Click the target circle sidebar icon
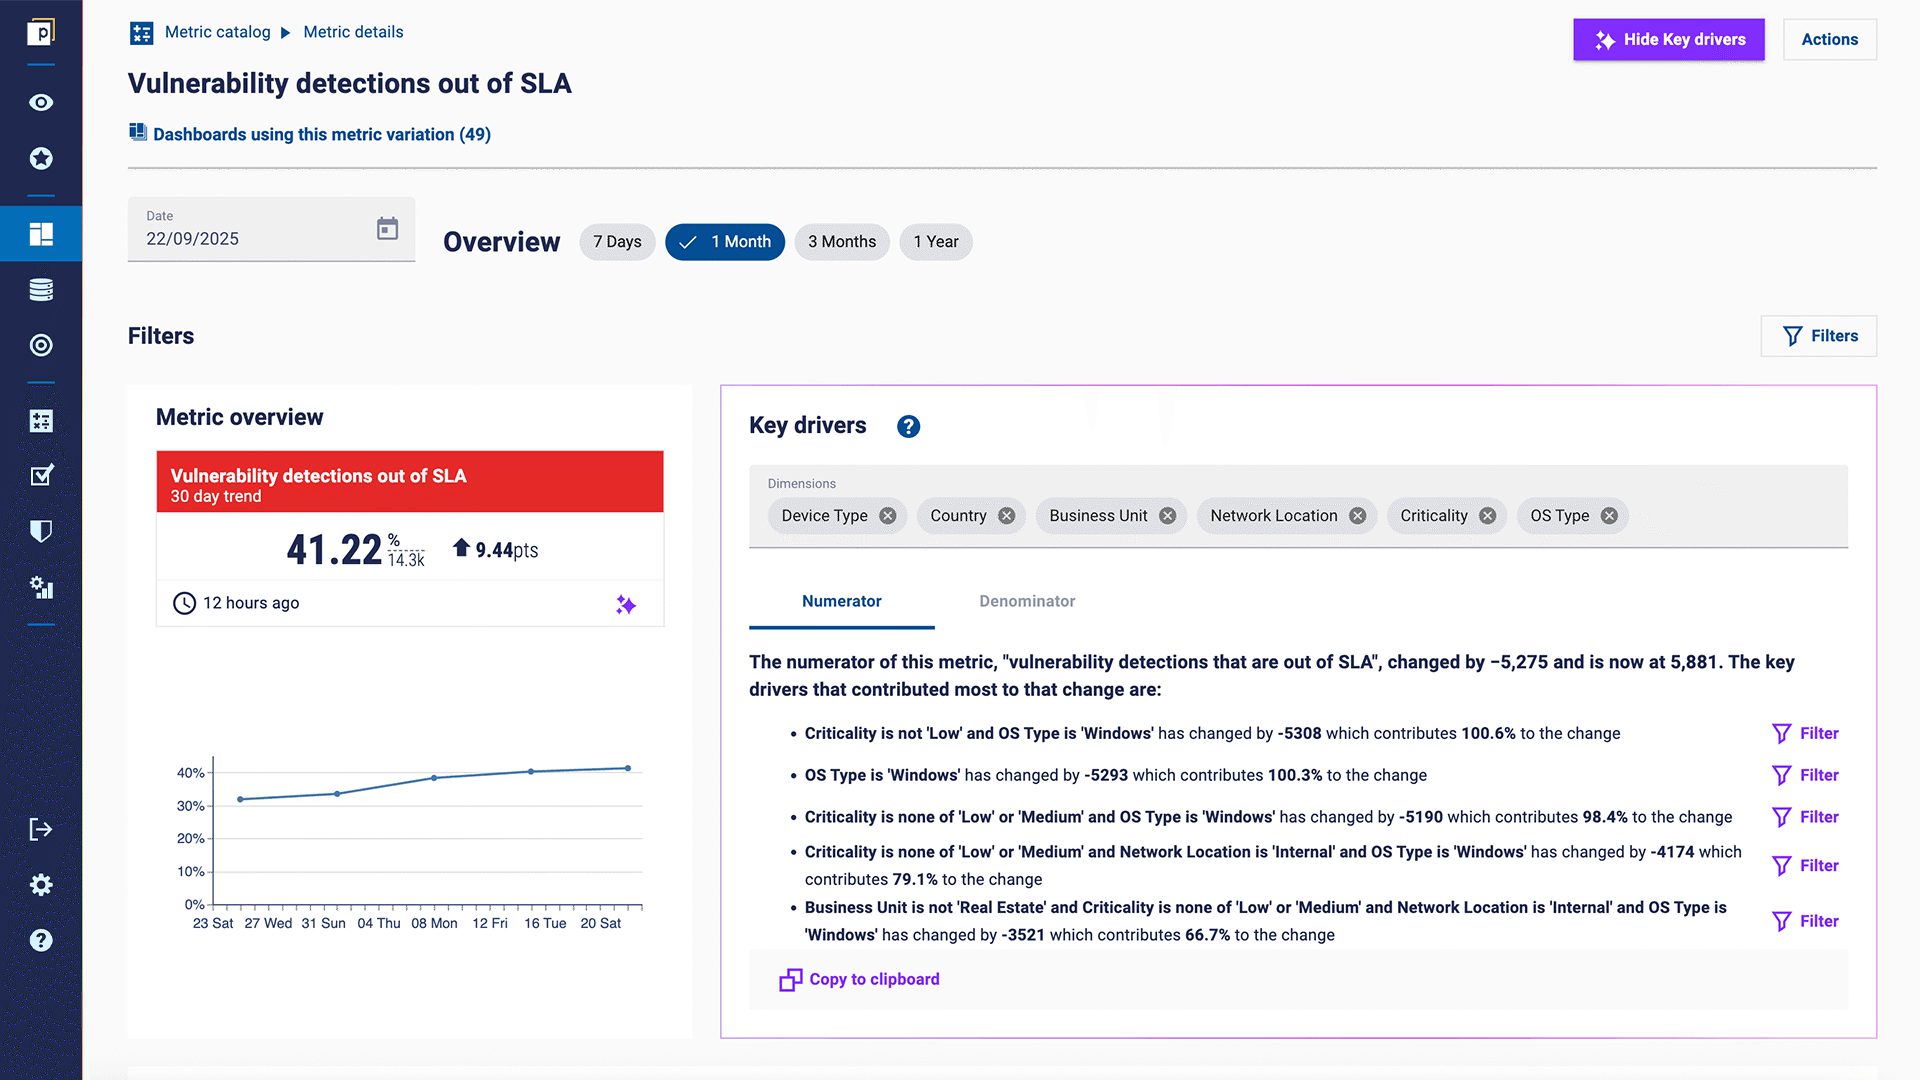Viewport: 1920px width, 1080px height. click(41, 345)
